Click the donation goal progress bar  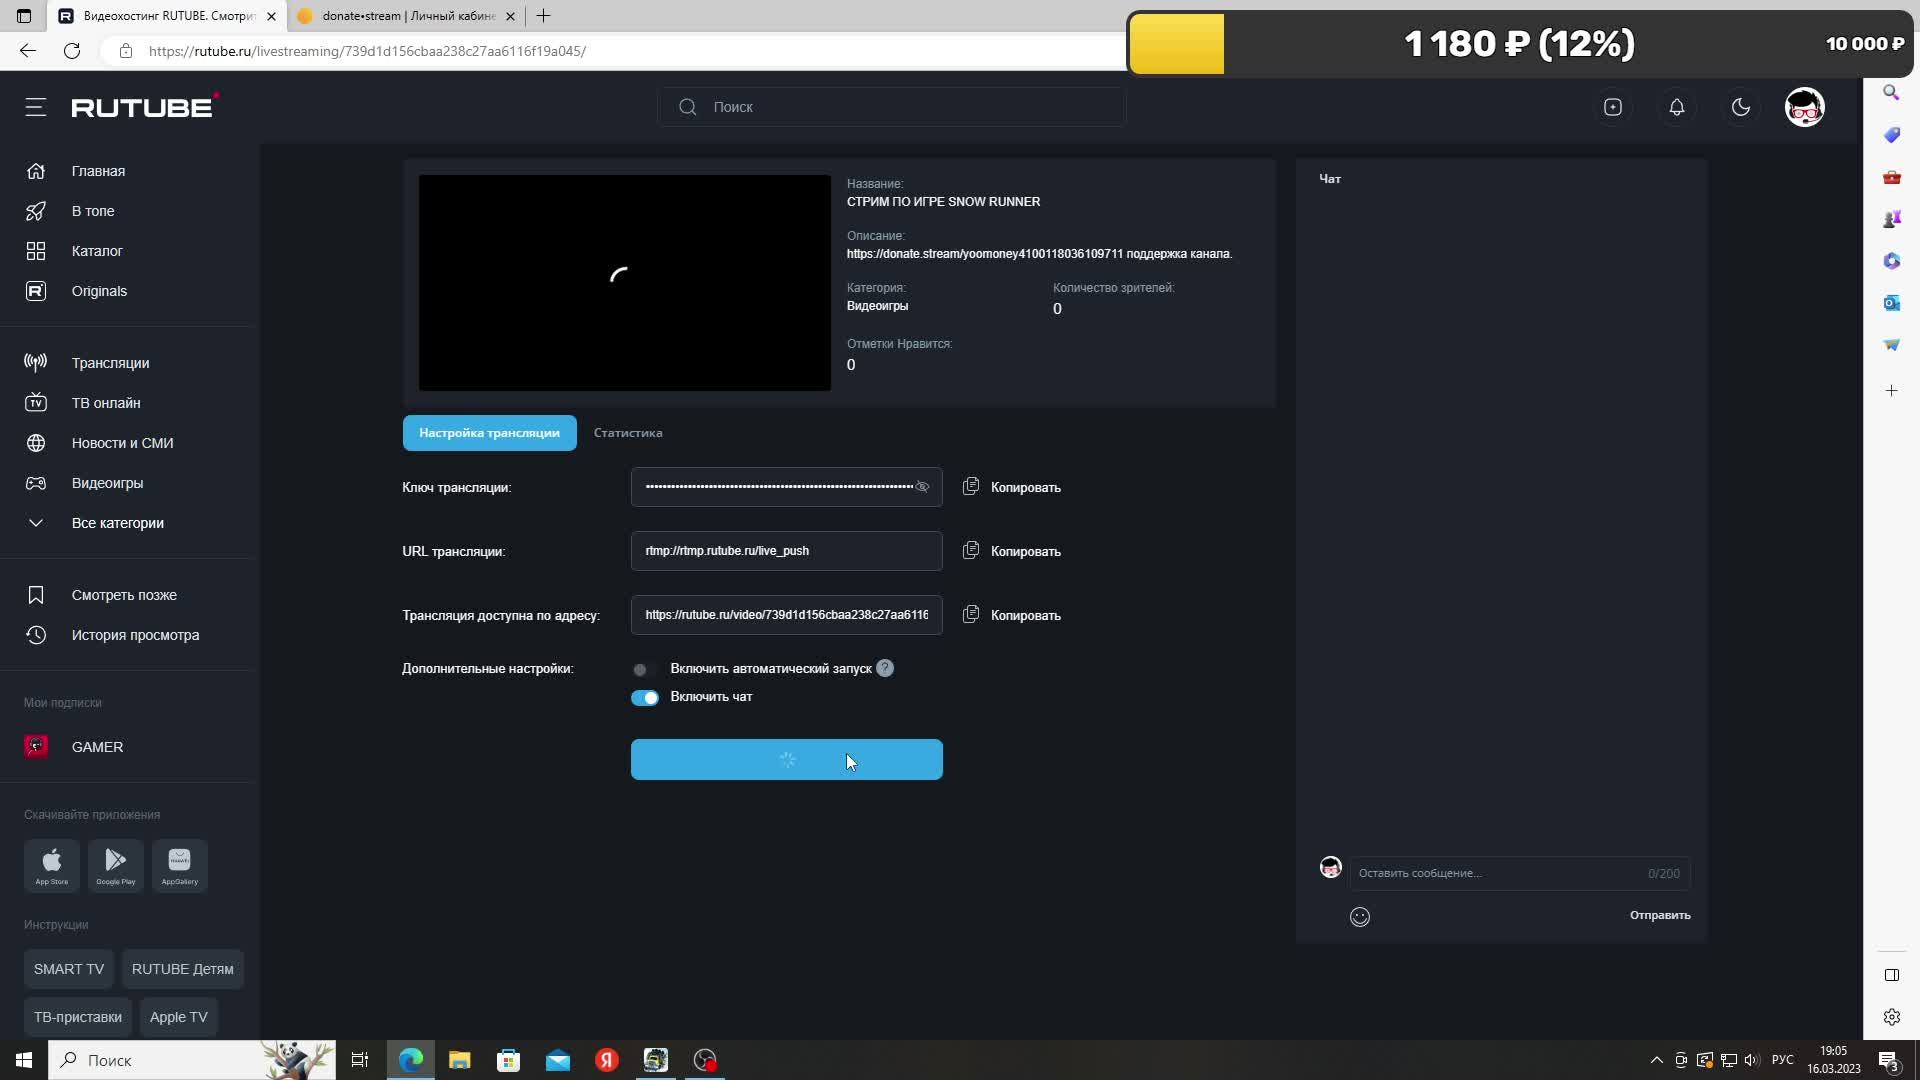point(1518,44)
